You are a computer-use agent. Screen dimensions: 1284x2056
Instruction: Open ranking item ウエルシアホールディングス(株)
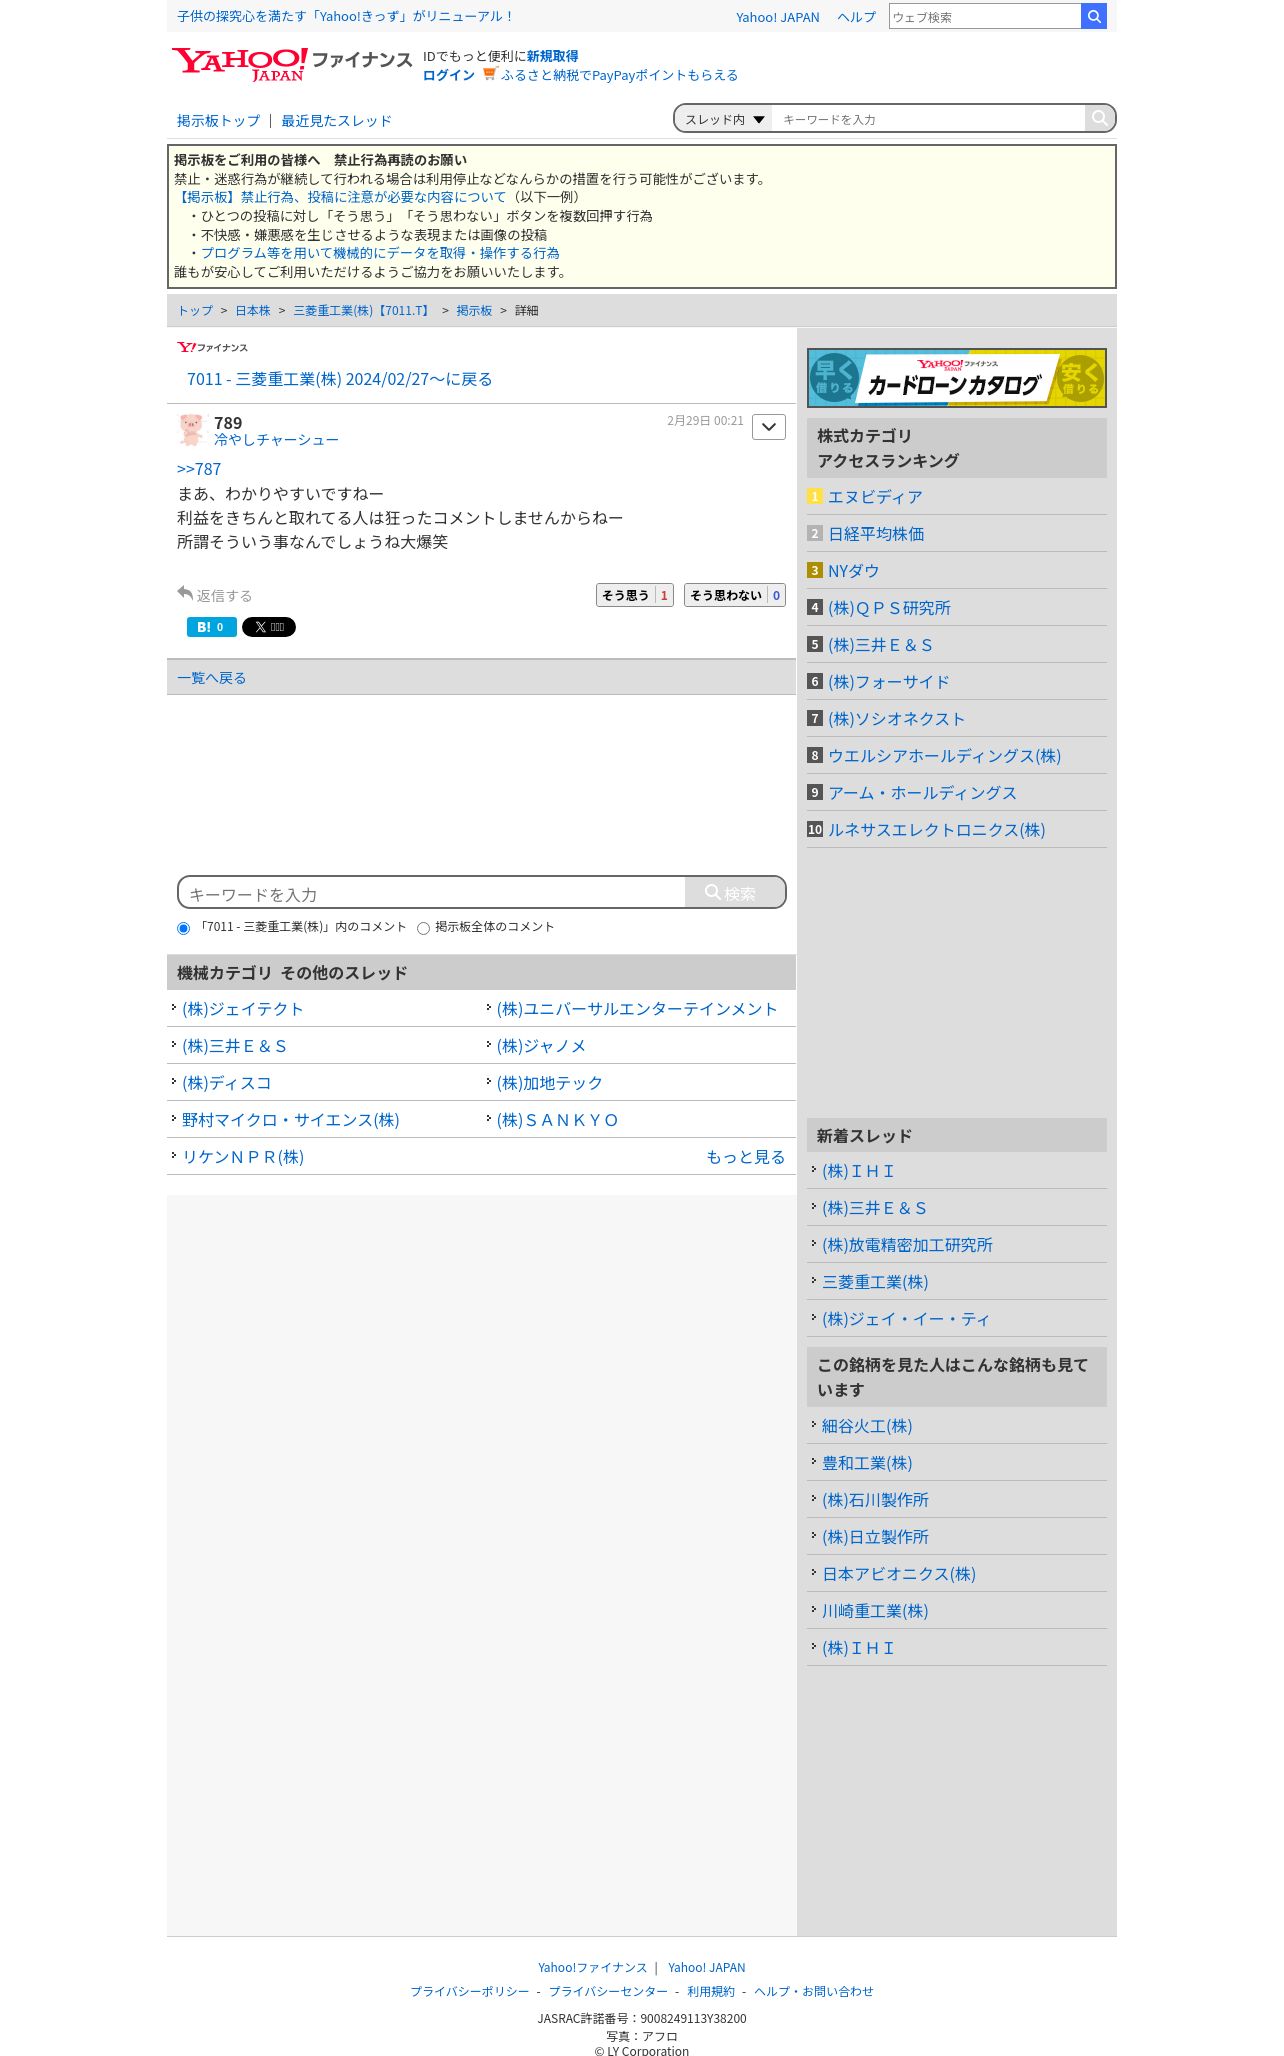(944, 756)
